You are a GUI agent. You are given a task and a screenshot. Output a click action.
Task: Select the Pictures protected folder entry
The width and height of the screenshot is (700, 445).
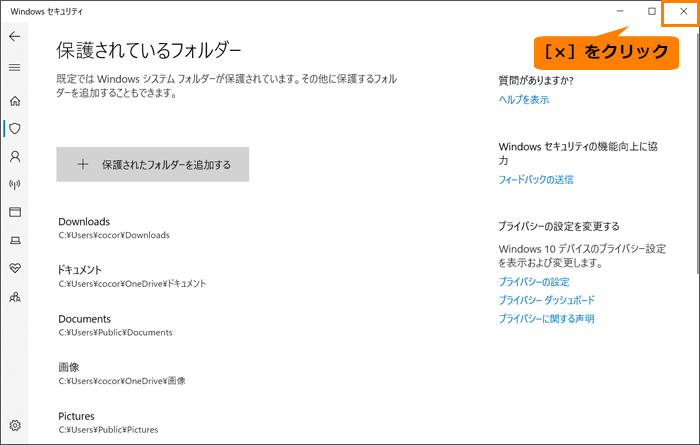coord(108,422)
